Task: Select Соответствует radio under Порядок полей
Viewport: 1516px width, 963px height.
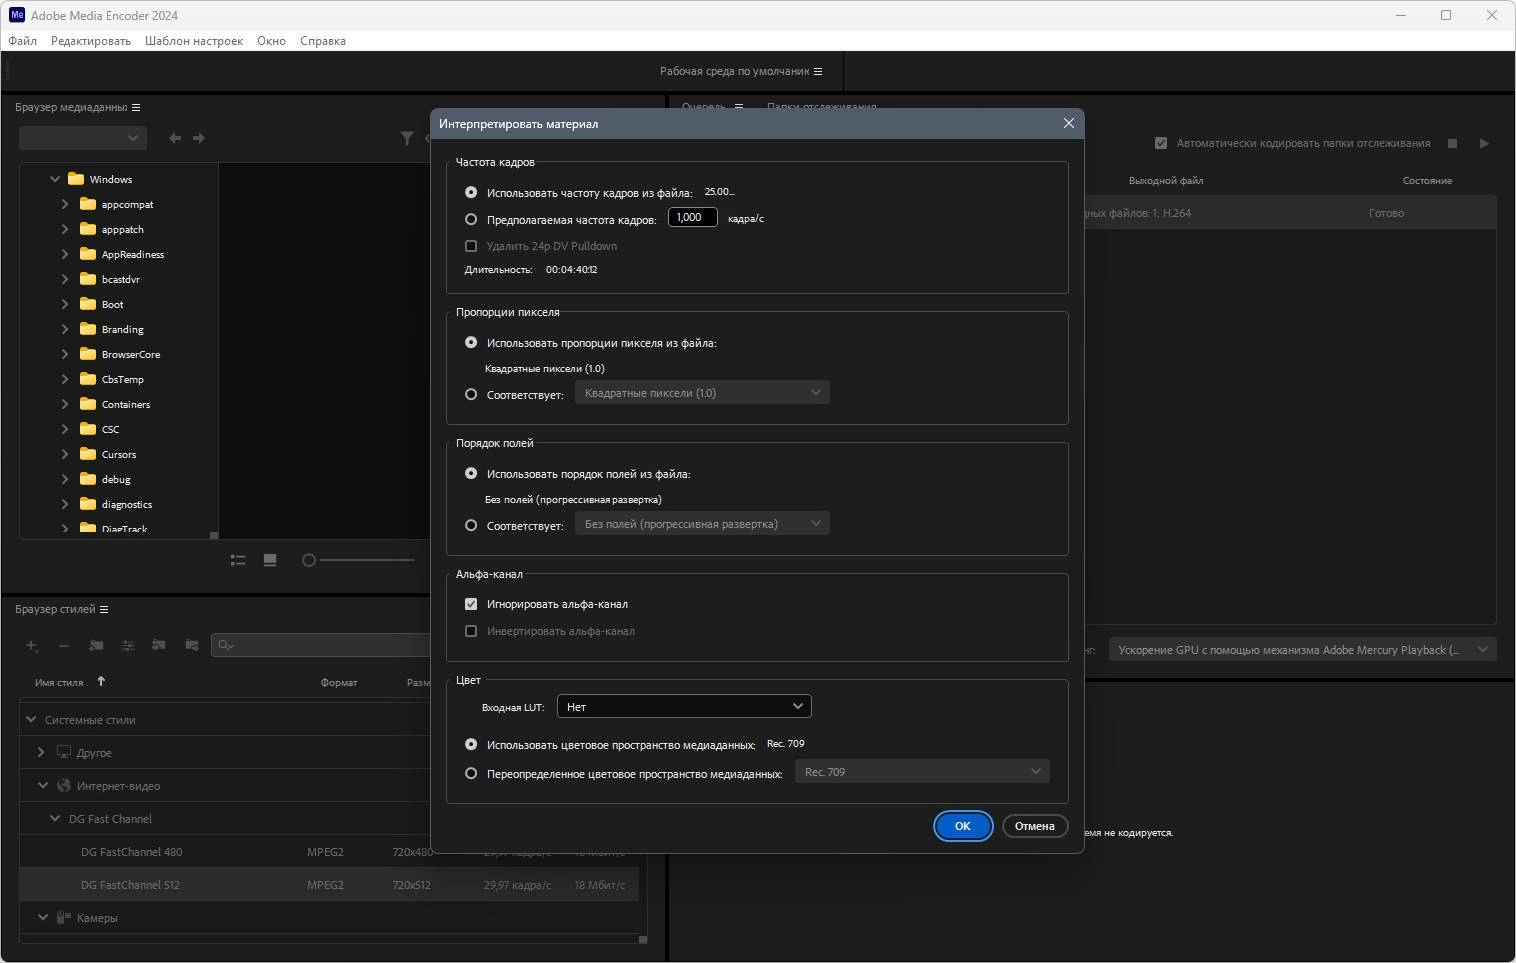Action: 471,525
